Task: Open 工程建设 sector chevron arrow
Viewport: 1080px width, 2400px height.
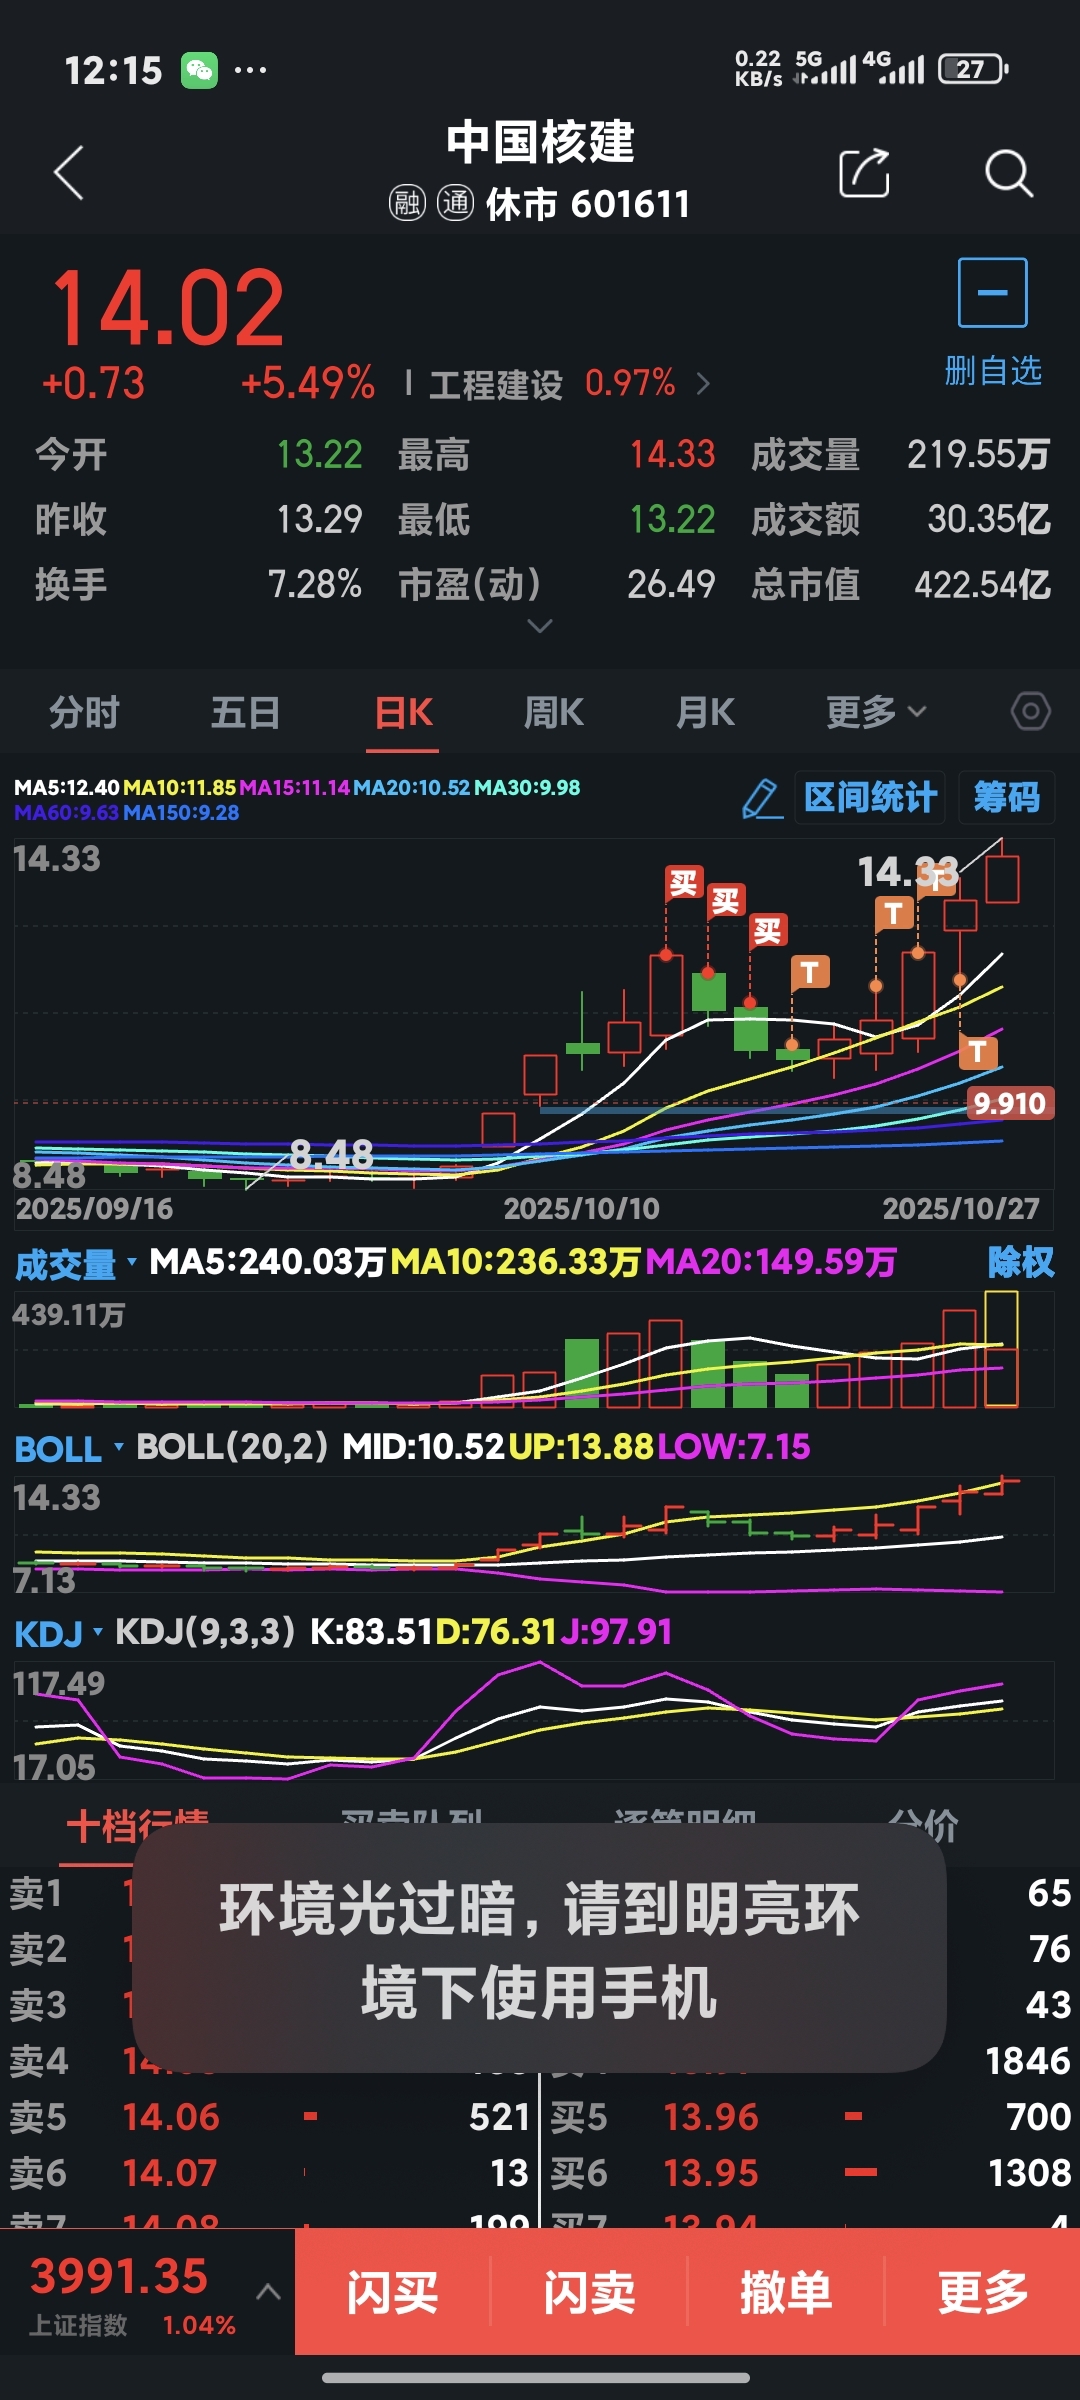Action: [x=703, y=384]
